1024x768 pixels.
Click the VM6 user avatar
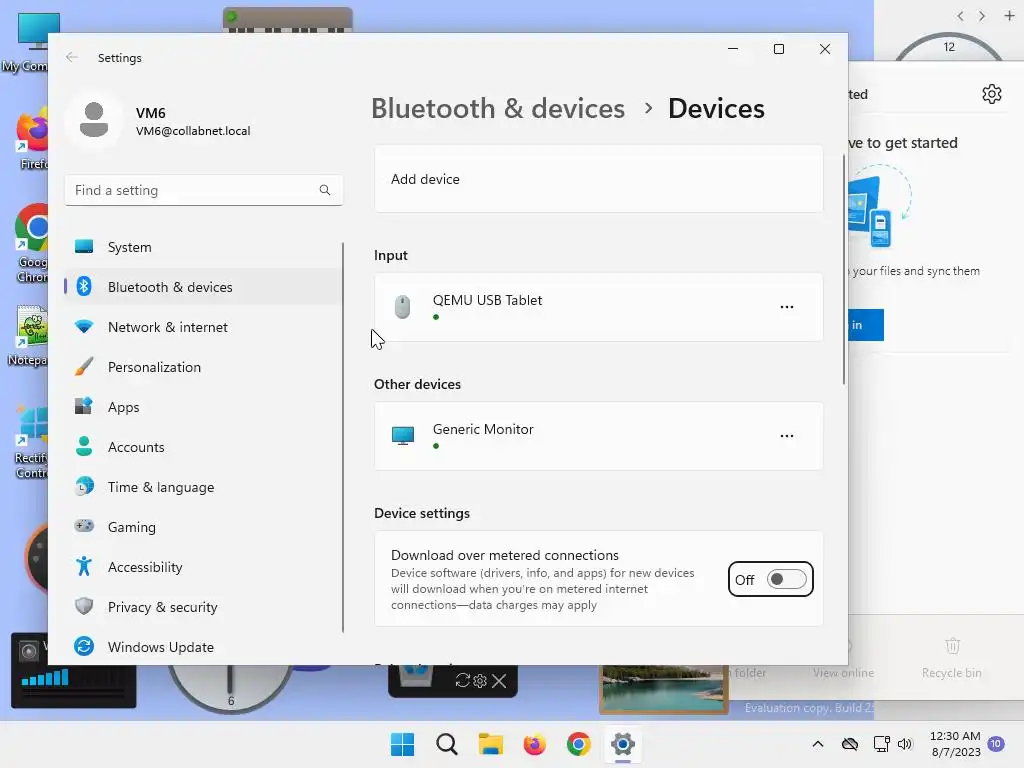coord(94,120)
